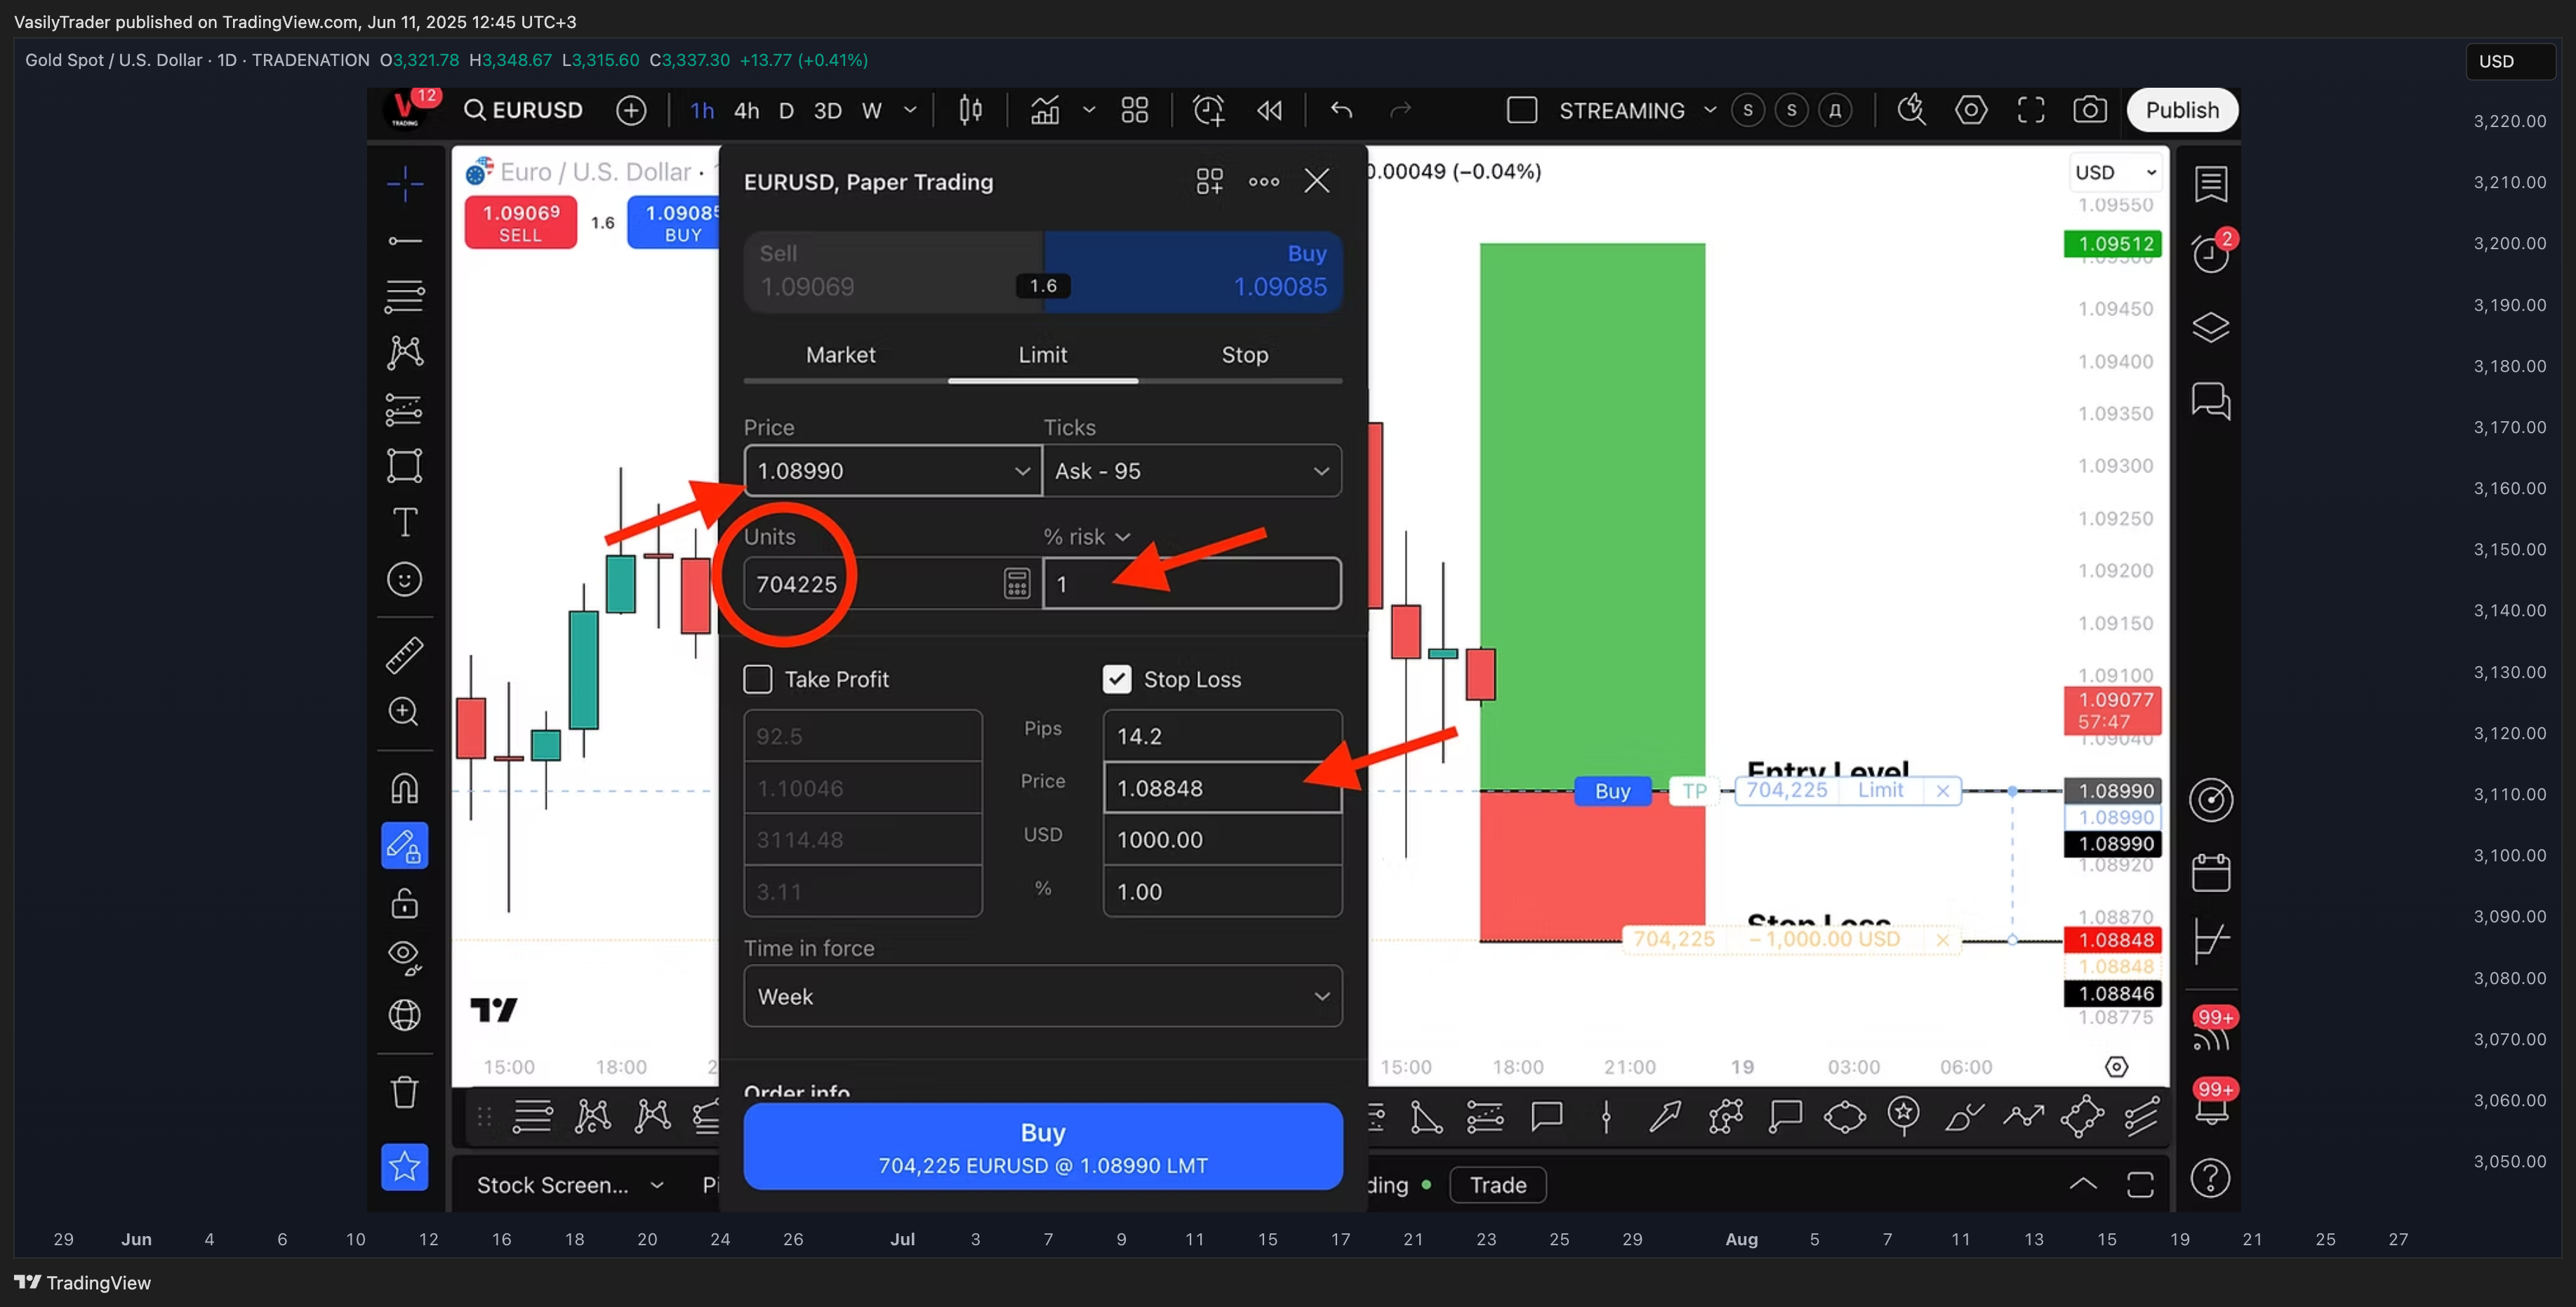Viewport: 2576px width, 1307px height.
Task: Select the rectangle shapes tool
Action: (404, 466)
